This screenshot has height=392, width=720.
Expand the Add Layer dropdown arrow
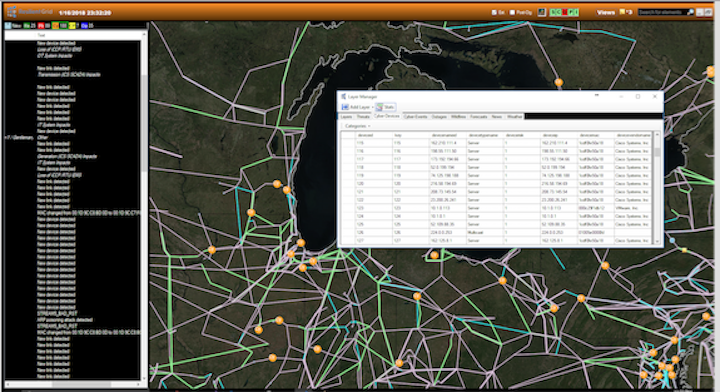pyautogui.click(x=373, y=107)
